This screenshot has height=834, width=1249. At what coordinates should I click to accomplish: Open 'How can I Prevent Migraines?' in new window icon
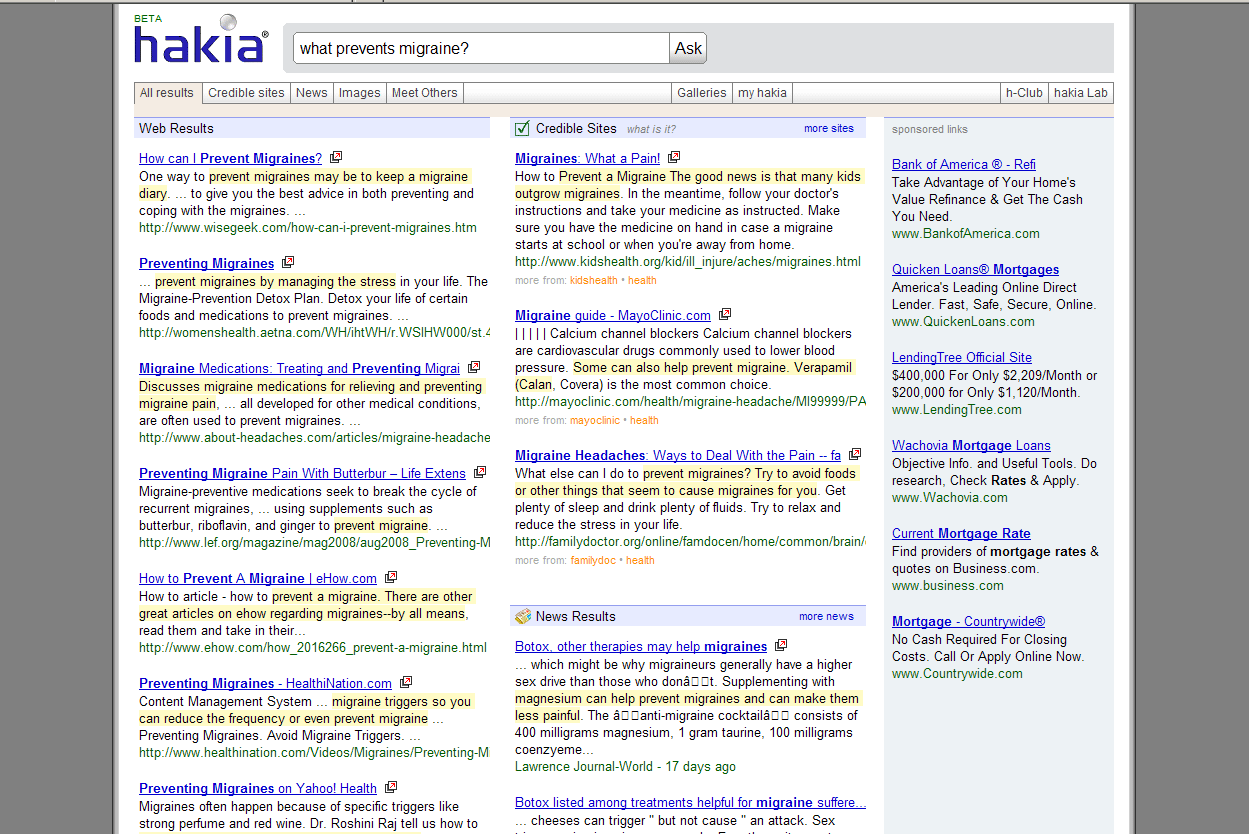coord(336,157)
